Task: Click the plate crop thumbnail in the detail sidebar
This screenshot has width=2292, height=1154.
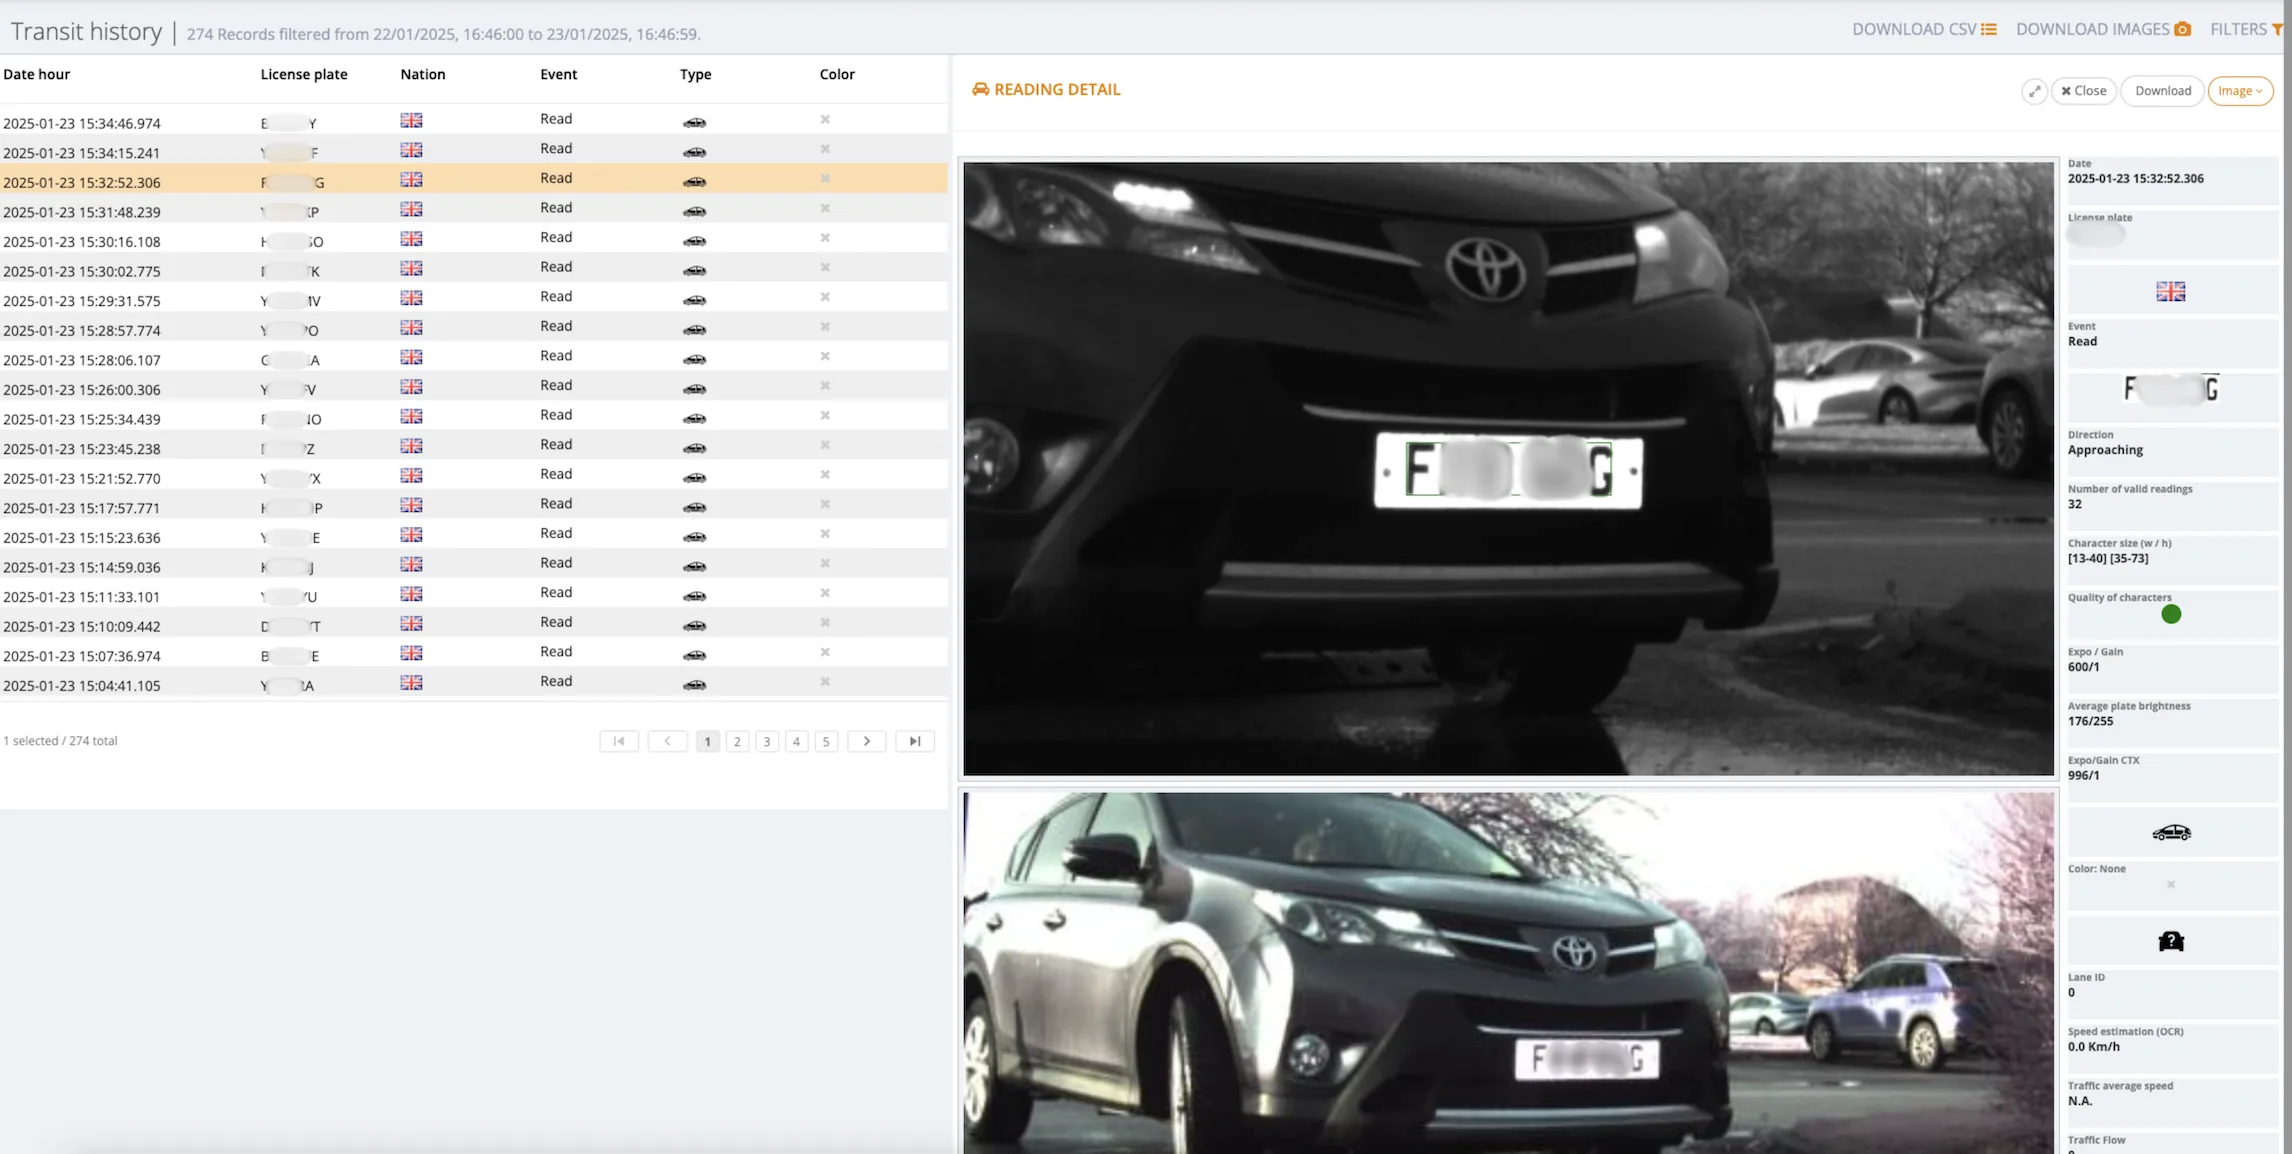Action: pyautogui.click(x=2171, y=388)
